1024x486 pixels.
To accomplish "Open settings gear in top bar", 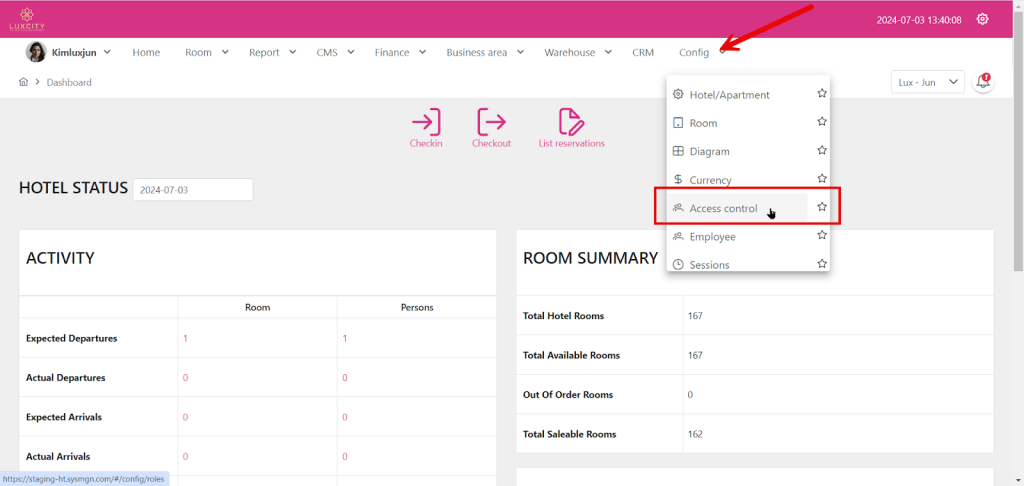I will (x=983, y=19).
